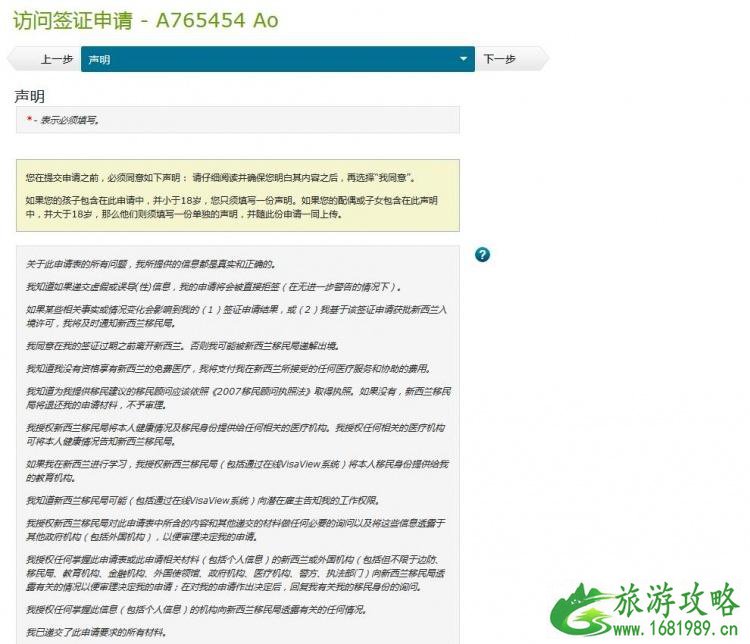Click the statement starting 我知道我没有资格享有新西兰的免费医疗
Viewport: 750px width, 644px height.
pyautogui.click(x=229, y=369)
